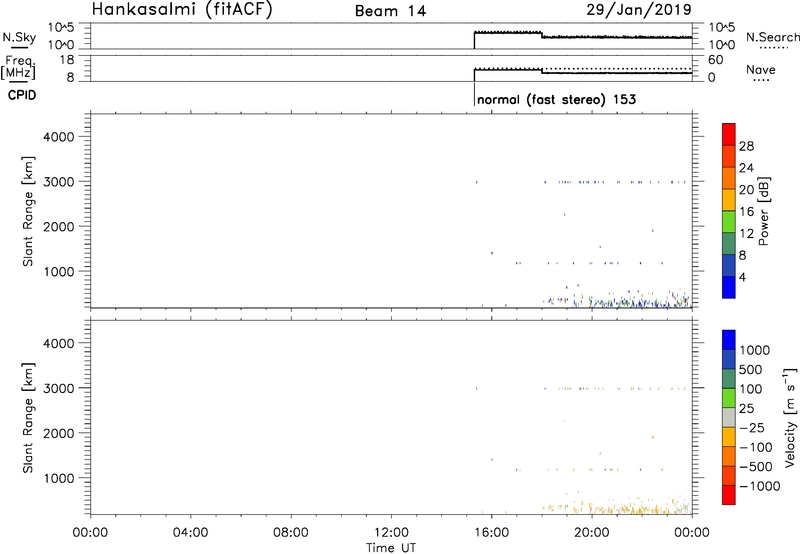Click the 'N.Sky' legend label

click(19, 37)
